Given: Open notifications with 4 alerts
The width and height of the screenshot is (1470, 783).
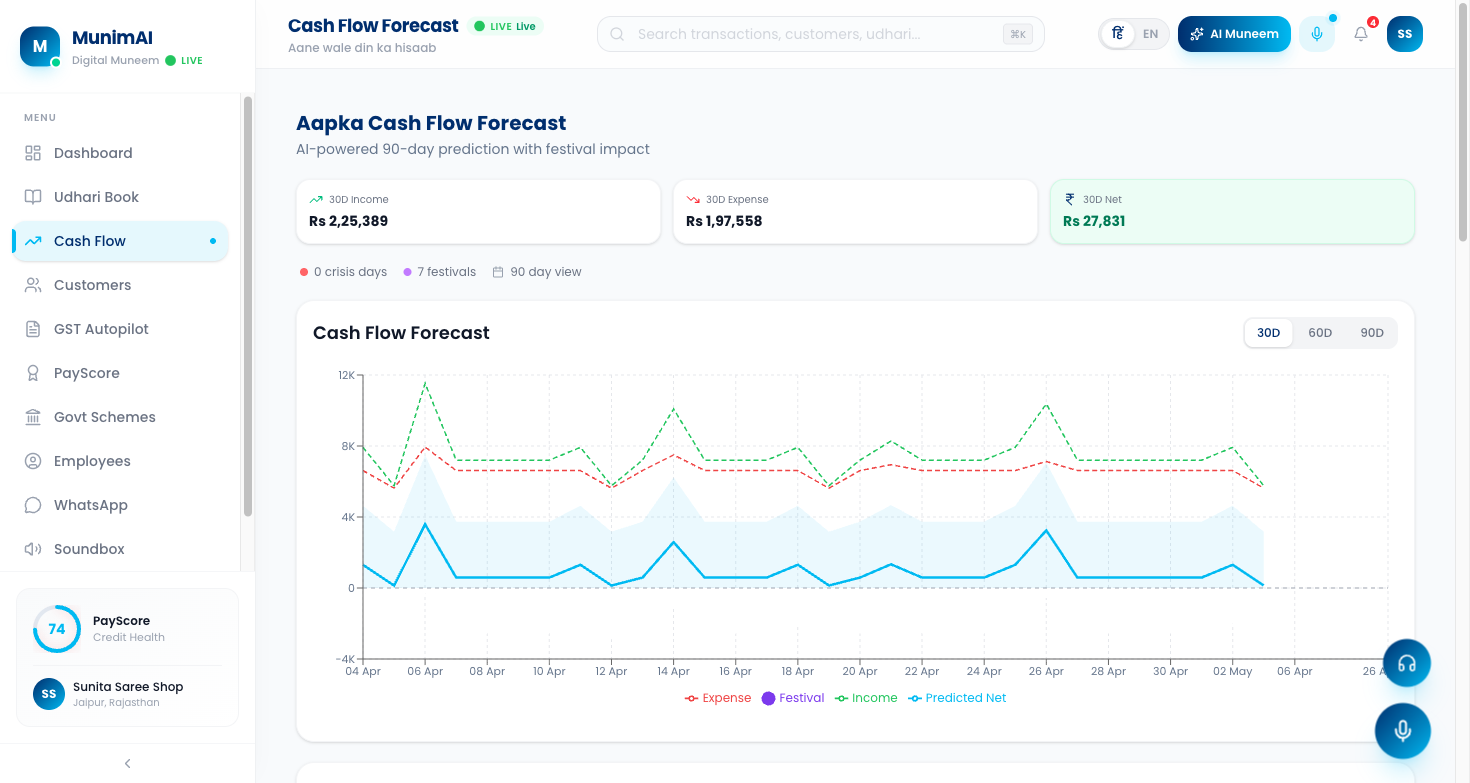Looking at the screenshot, I should click(1360, 33).
